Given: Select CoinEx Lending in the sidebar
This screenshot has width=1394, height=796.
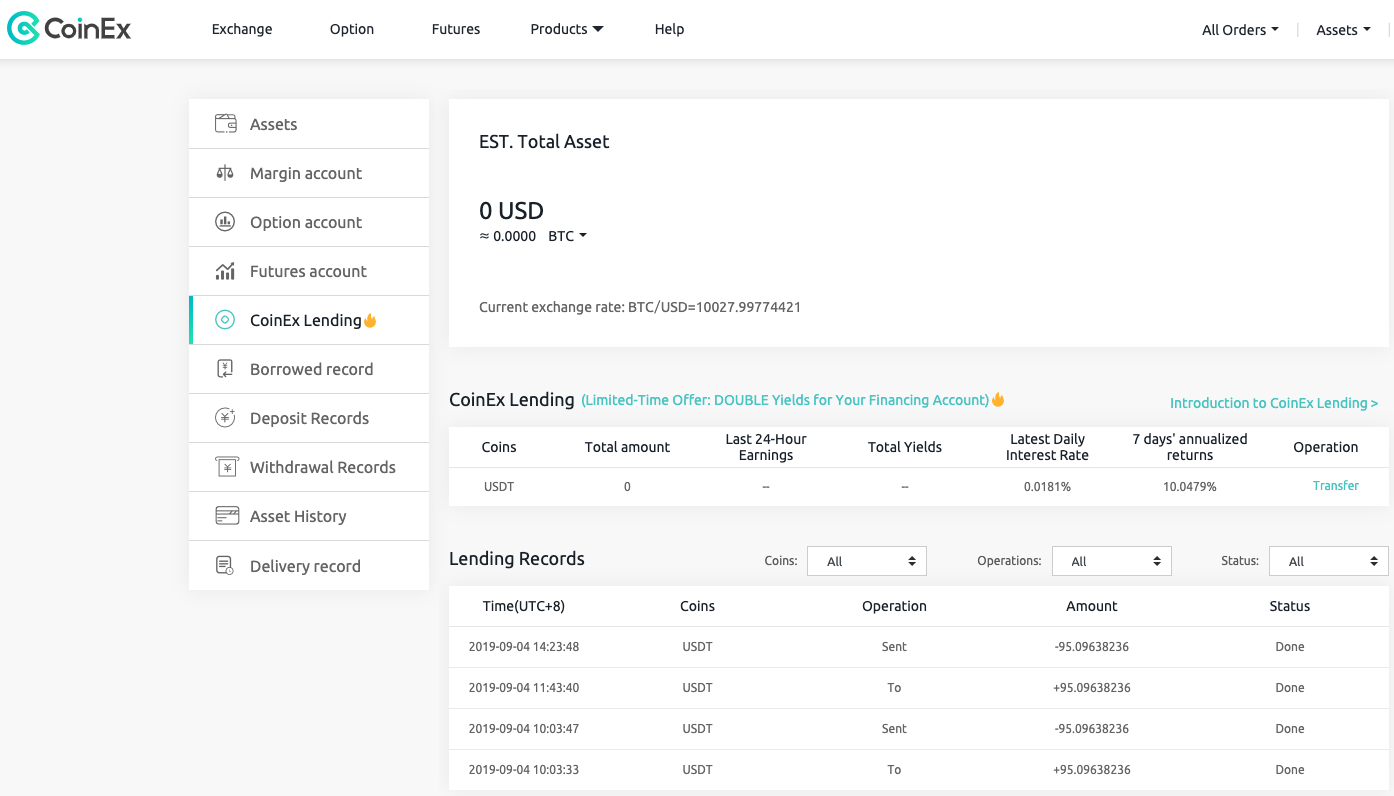Looking at the screenshot, I should (309, 320).
